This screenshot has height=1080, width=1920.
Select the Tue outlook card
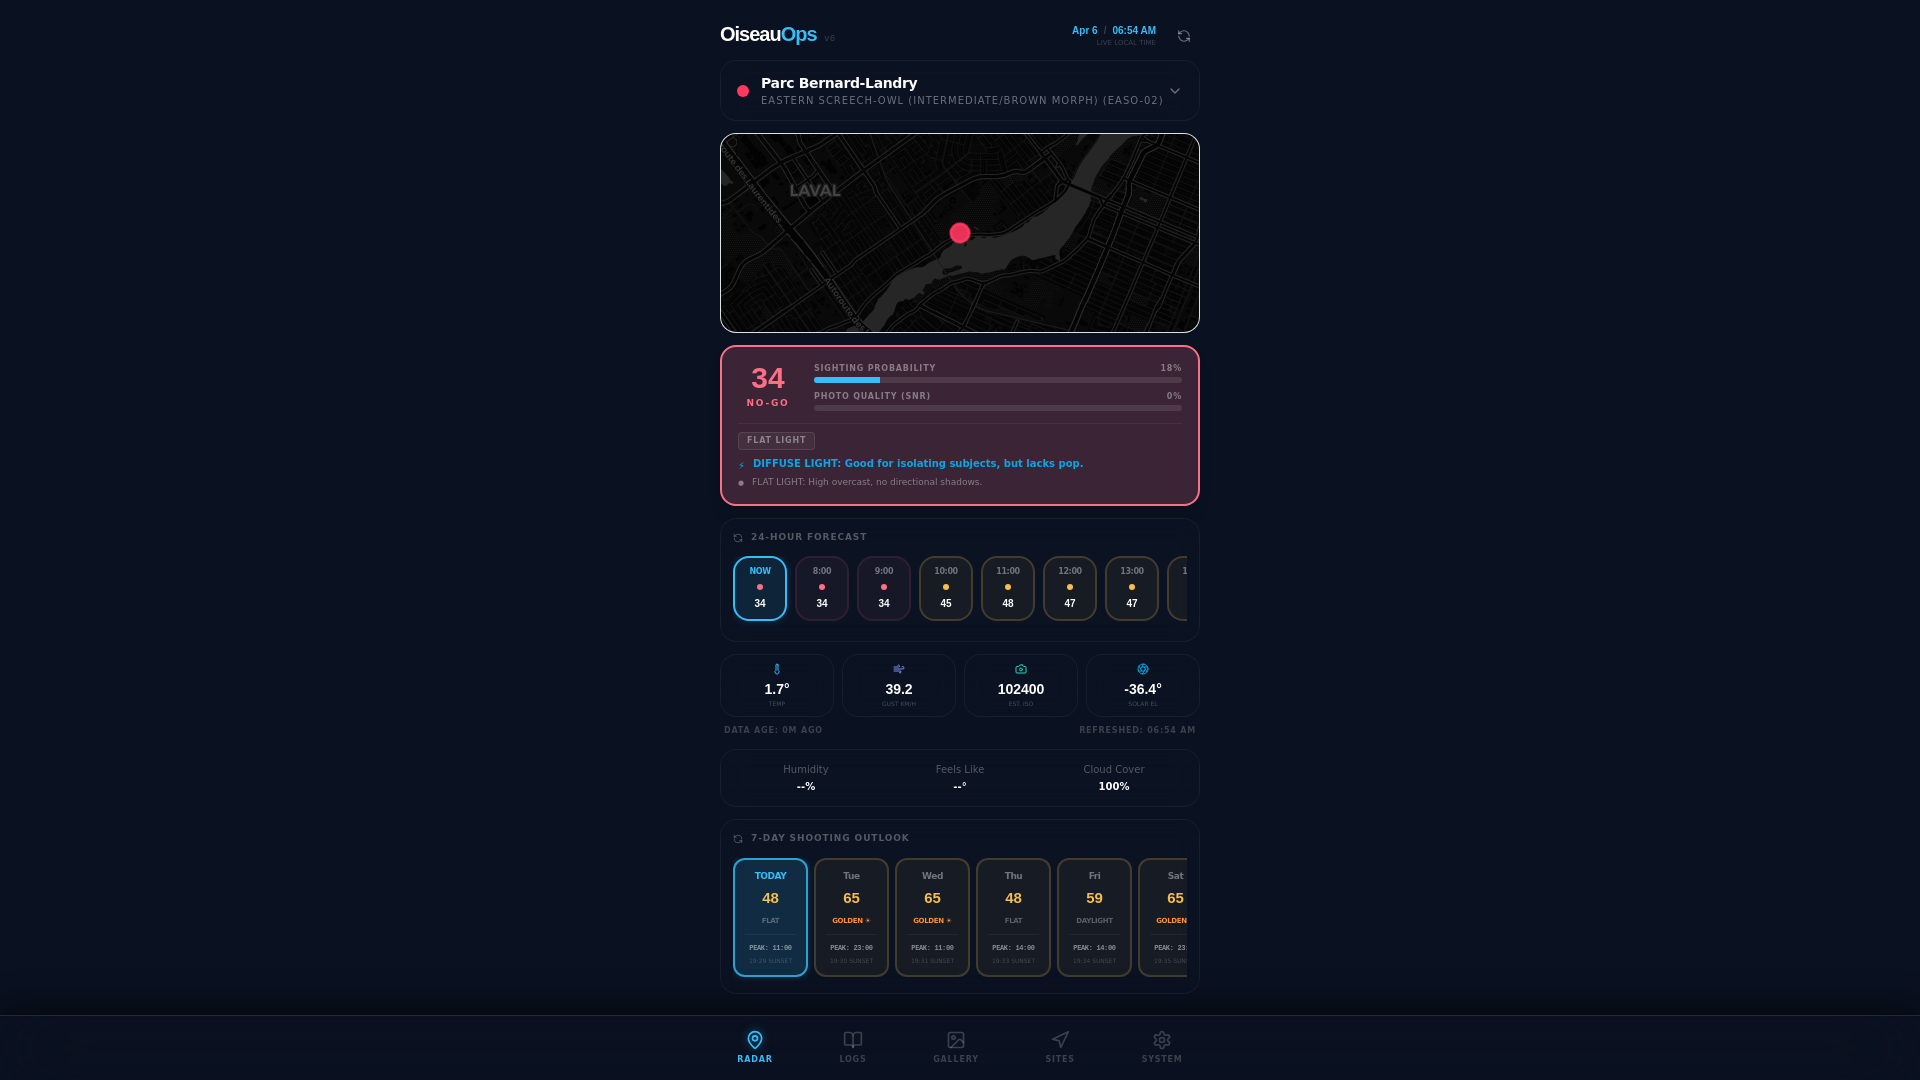[851, 917]
